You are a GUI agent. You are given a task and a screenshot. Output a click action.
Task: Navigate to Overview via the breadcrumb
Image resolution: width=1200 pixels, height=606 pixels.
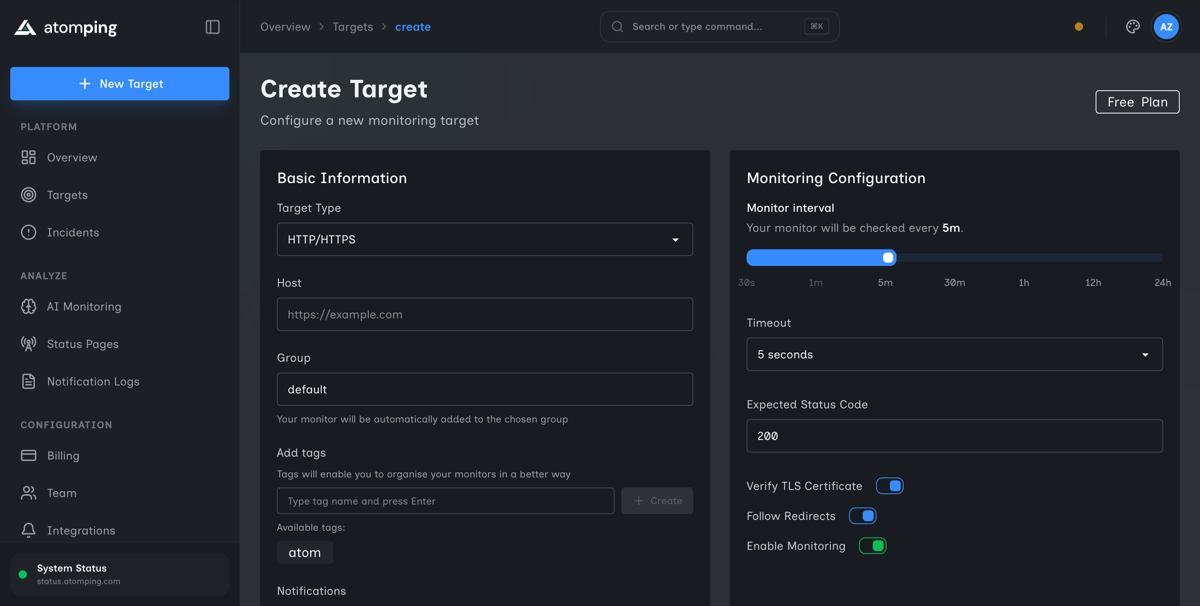tap(285, 26)
